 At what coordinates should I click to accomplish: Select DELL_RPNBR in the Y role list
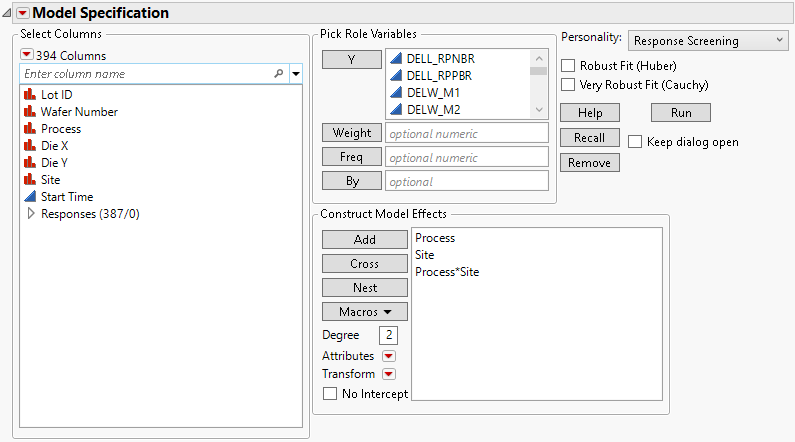click(x=440, y=59)
